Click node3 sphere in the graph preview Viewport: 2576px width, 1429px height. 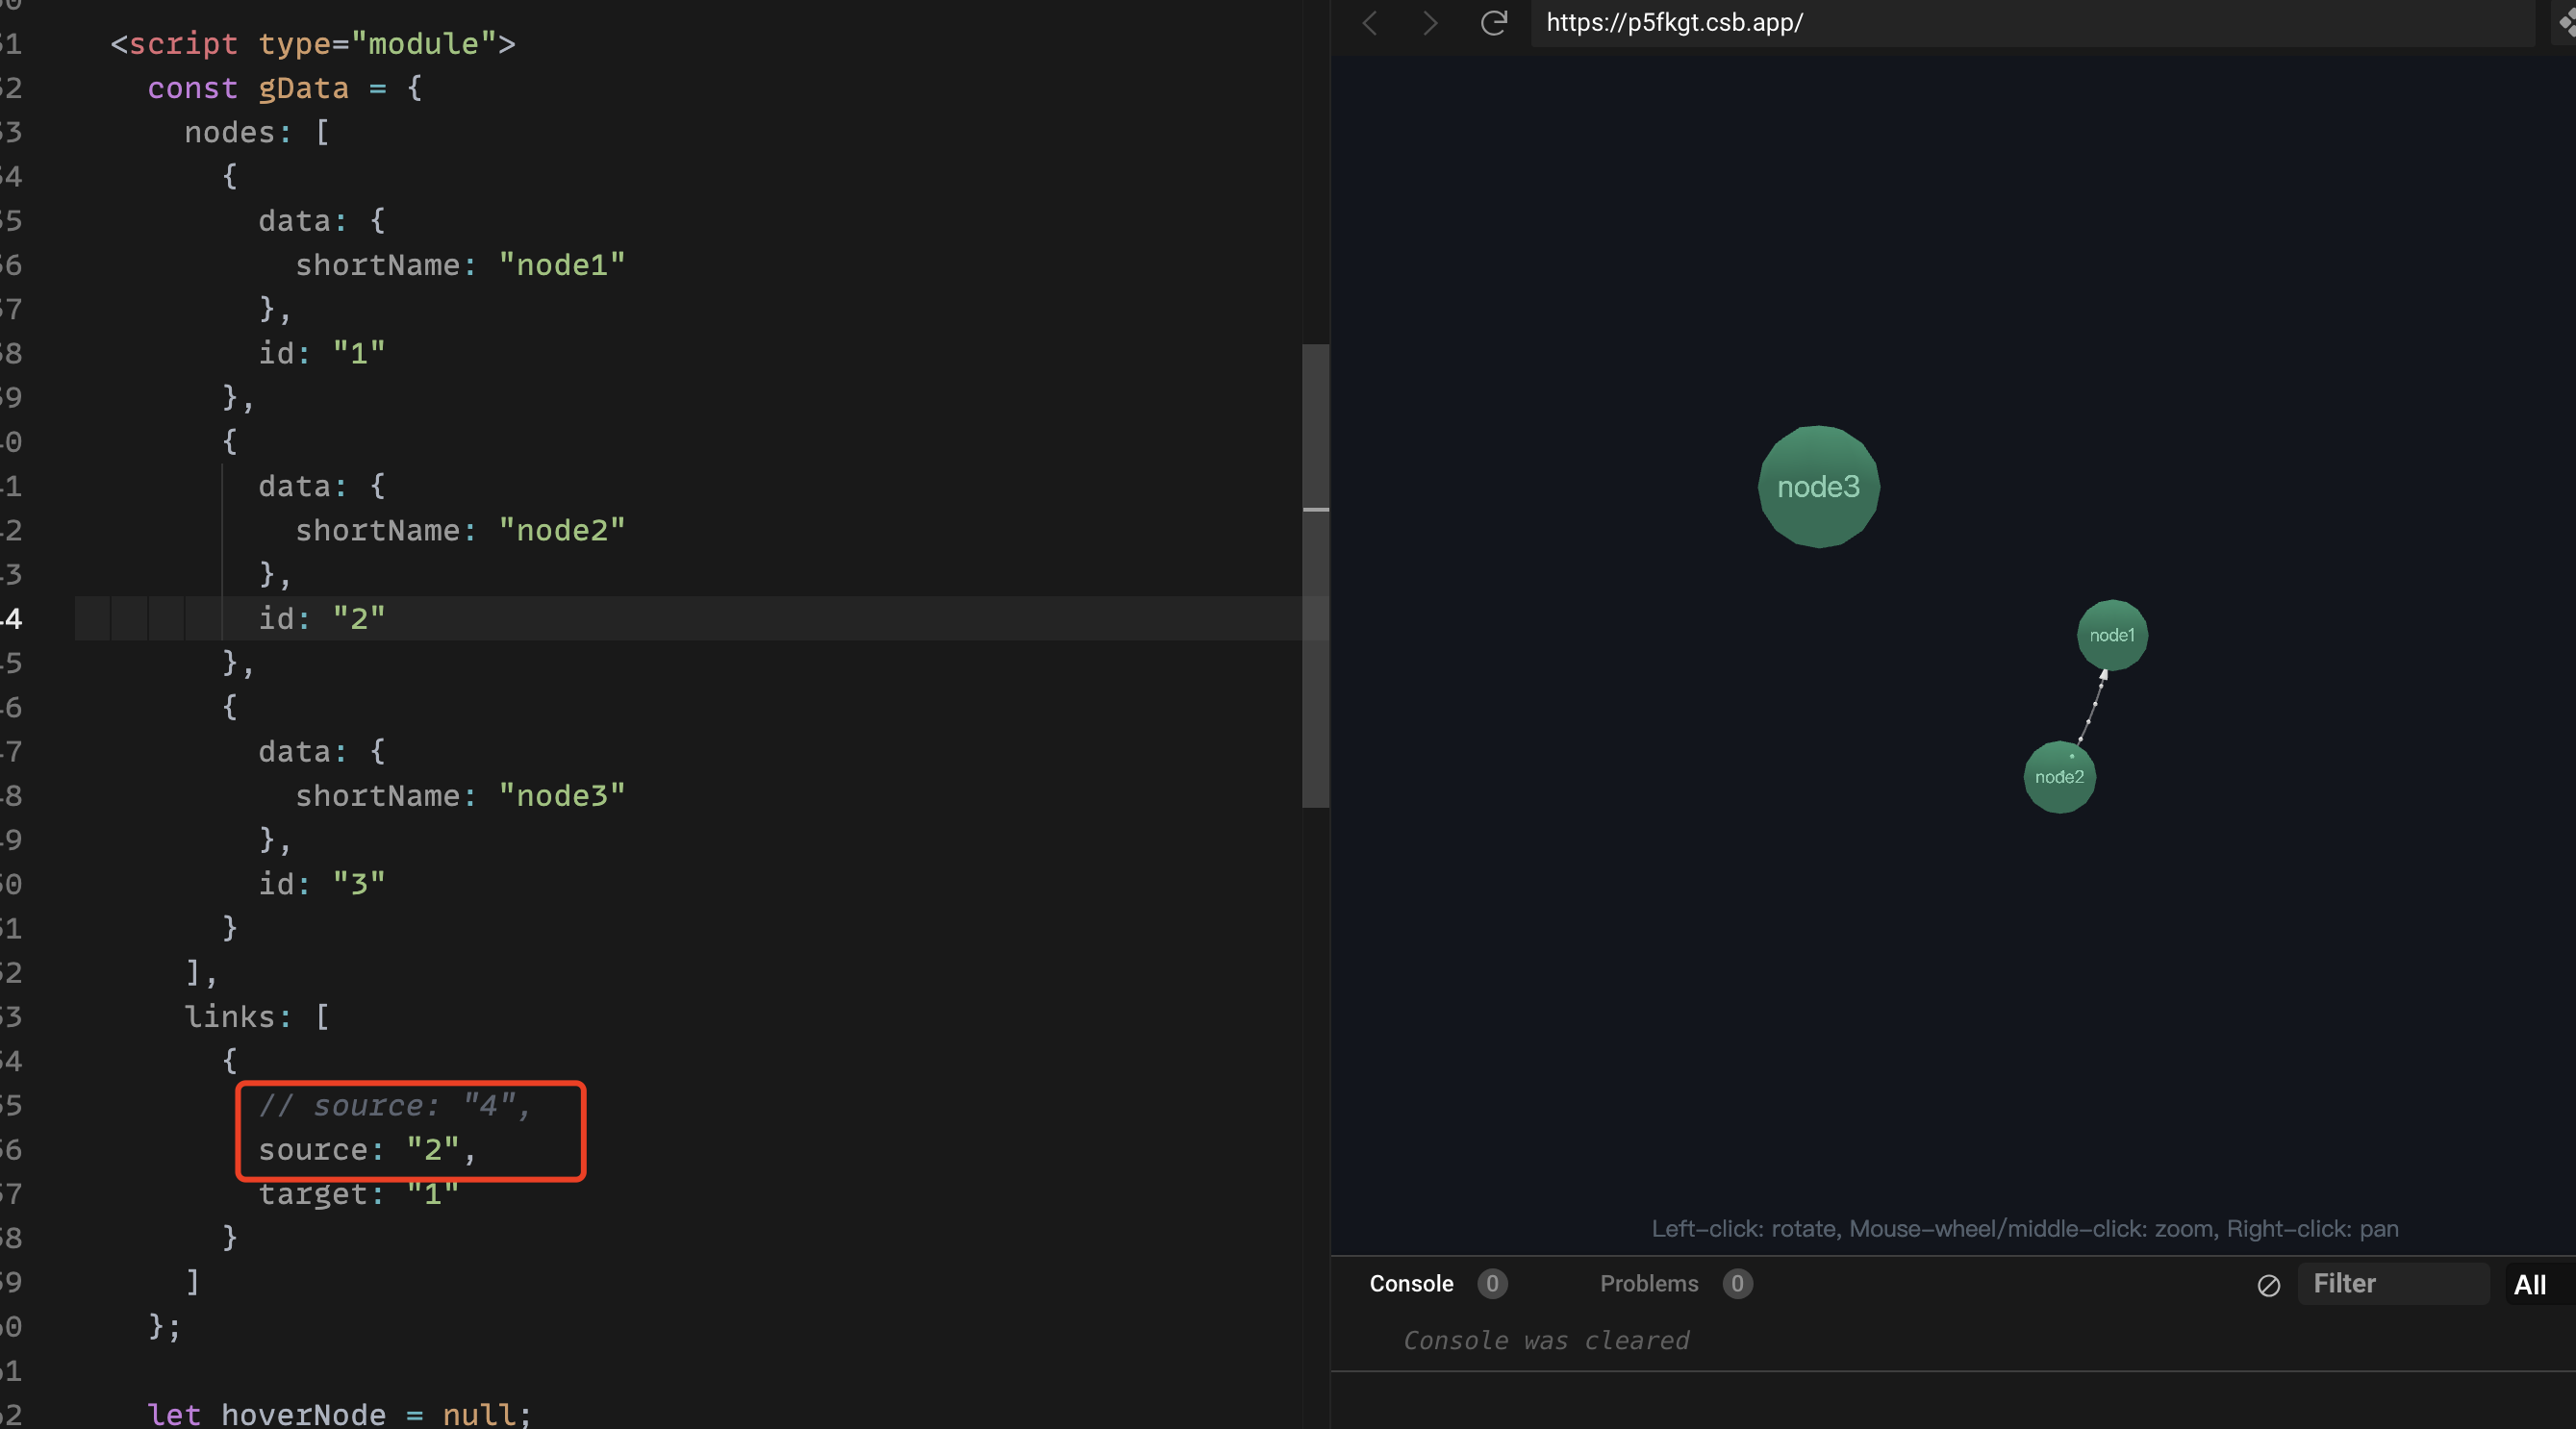click(x=1818, y=487)
